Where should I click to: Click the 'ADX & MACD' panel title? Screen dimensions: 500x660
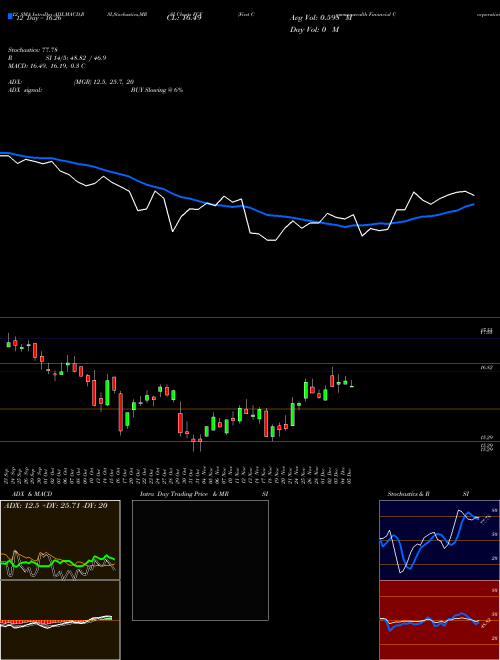[32, 494]
